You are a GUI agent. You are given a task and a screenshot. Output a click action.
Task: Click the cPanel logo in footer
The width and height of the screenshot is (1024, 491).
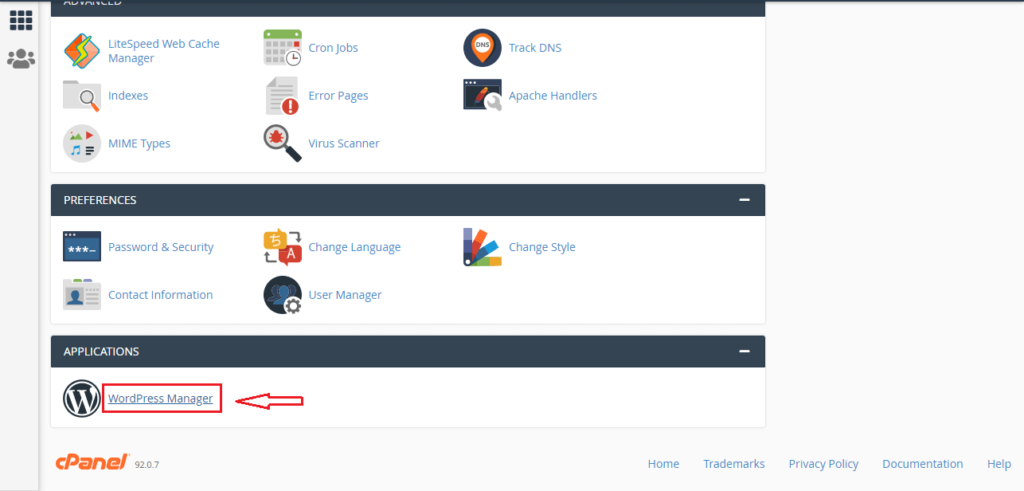coord(92,463)
